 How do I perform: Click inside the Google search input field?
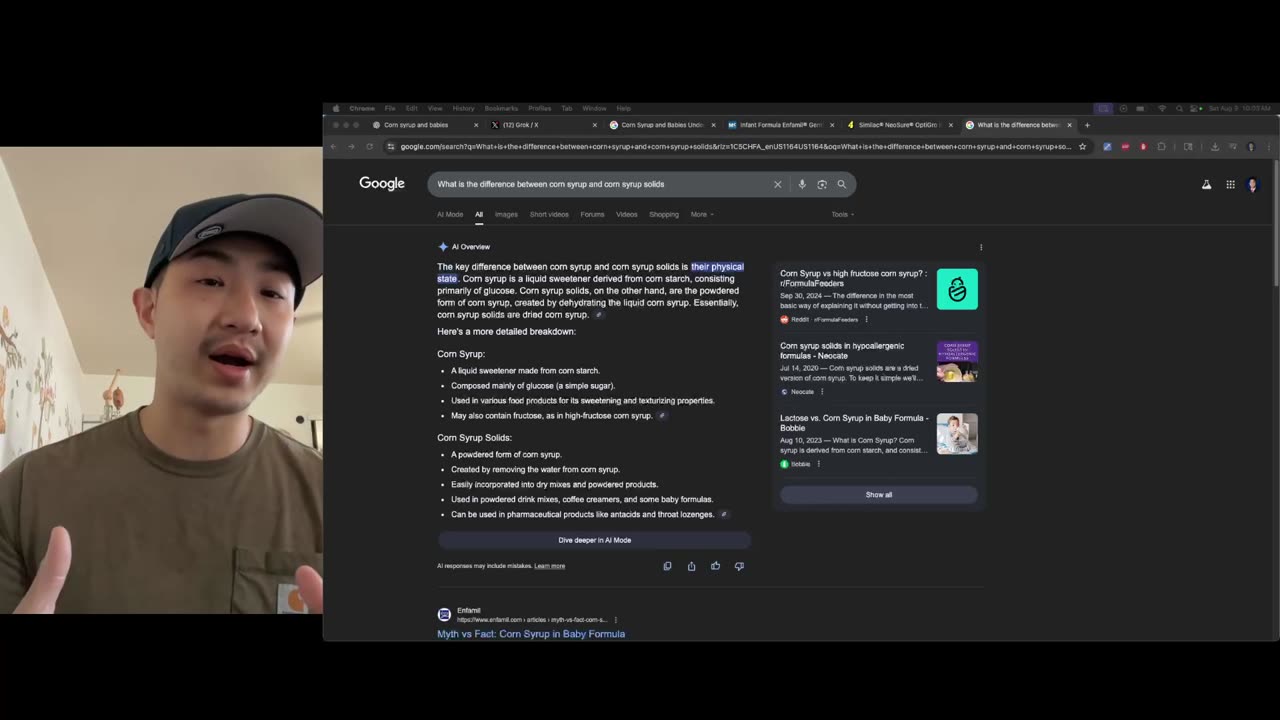[600, 184]
